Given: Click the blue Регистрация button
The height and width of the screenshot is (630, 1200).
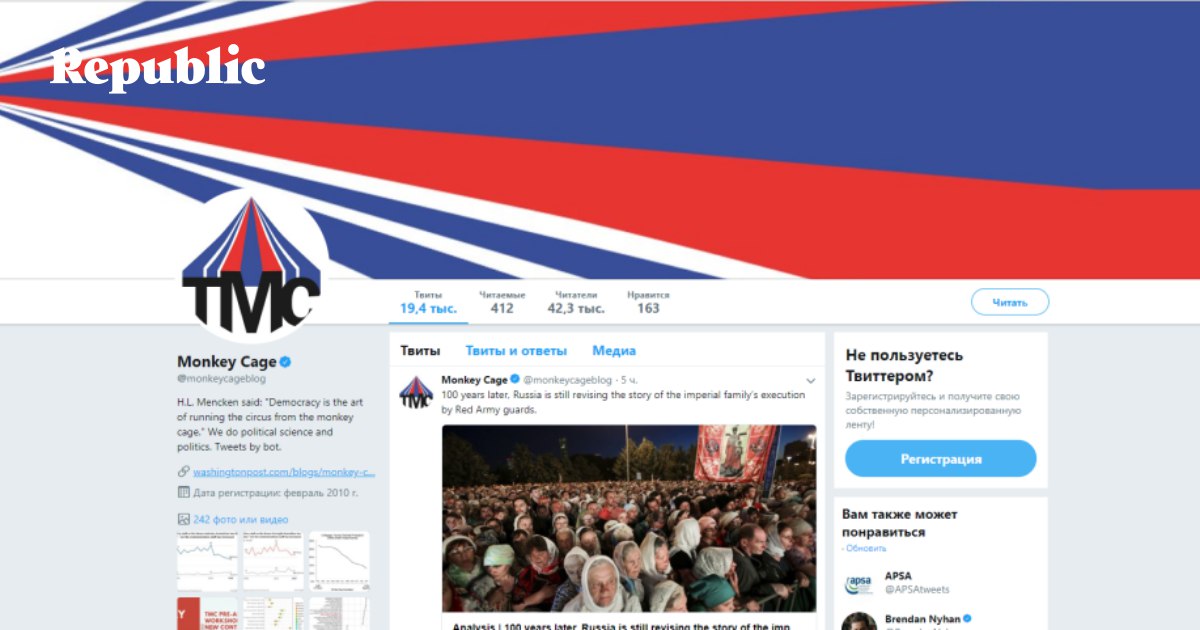Looking at the screenshot, I should click(941, 459).
